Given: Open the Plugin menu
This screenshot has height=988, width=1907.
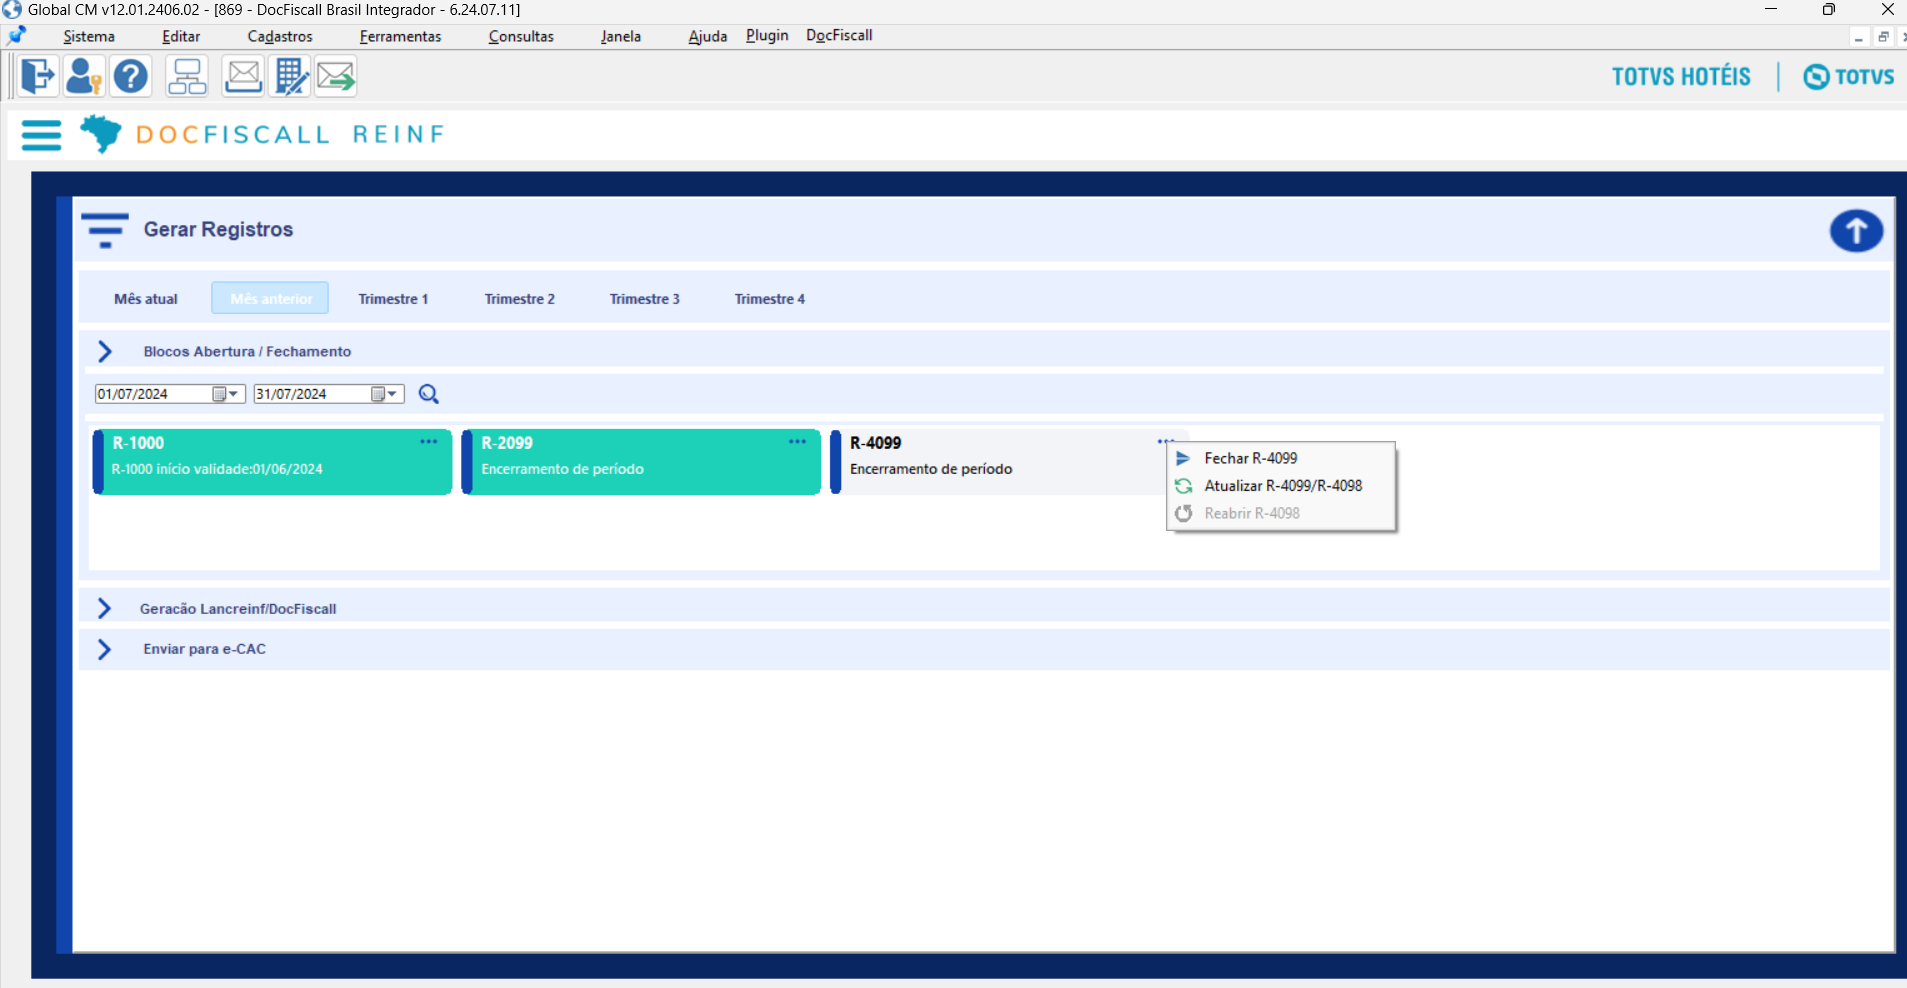Looking at the screenshot, I should [x=767, y=36].
